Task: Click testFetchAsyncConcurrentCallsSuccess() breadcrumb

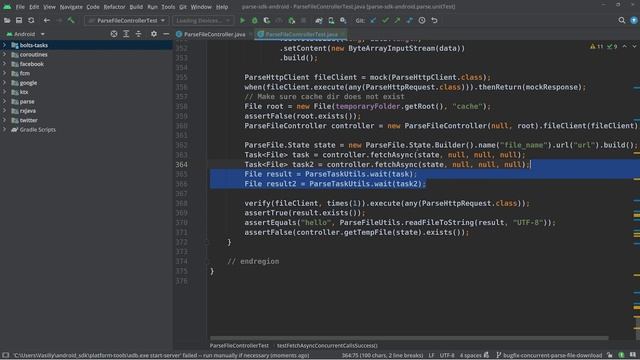Action: [x=327, y=346]
